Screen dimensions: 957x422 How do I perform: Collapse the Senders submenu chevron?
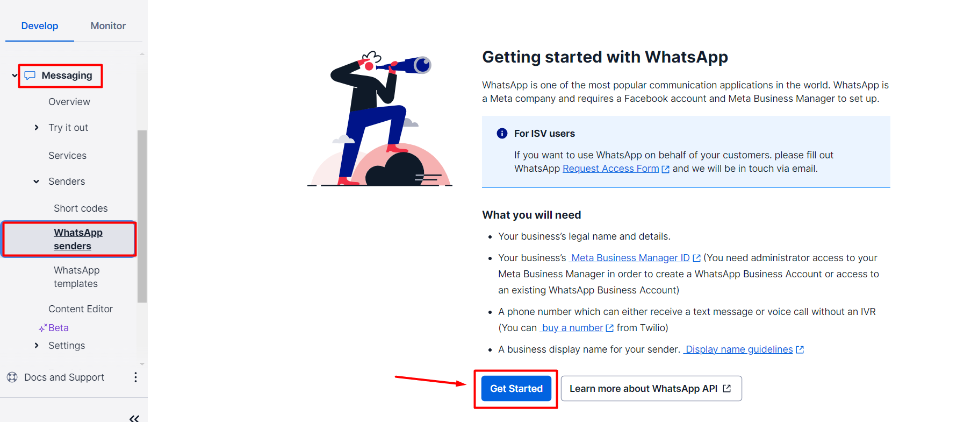(37, 182)
